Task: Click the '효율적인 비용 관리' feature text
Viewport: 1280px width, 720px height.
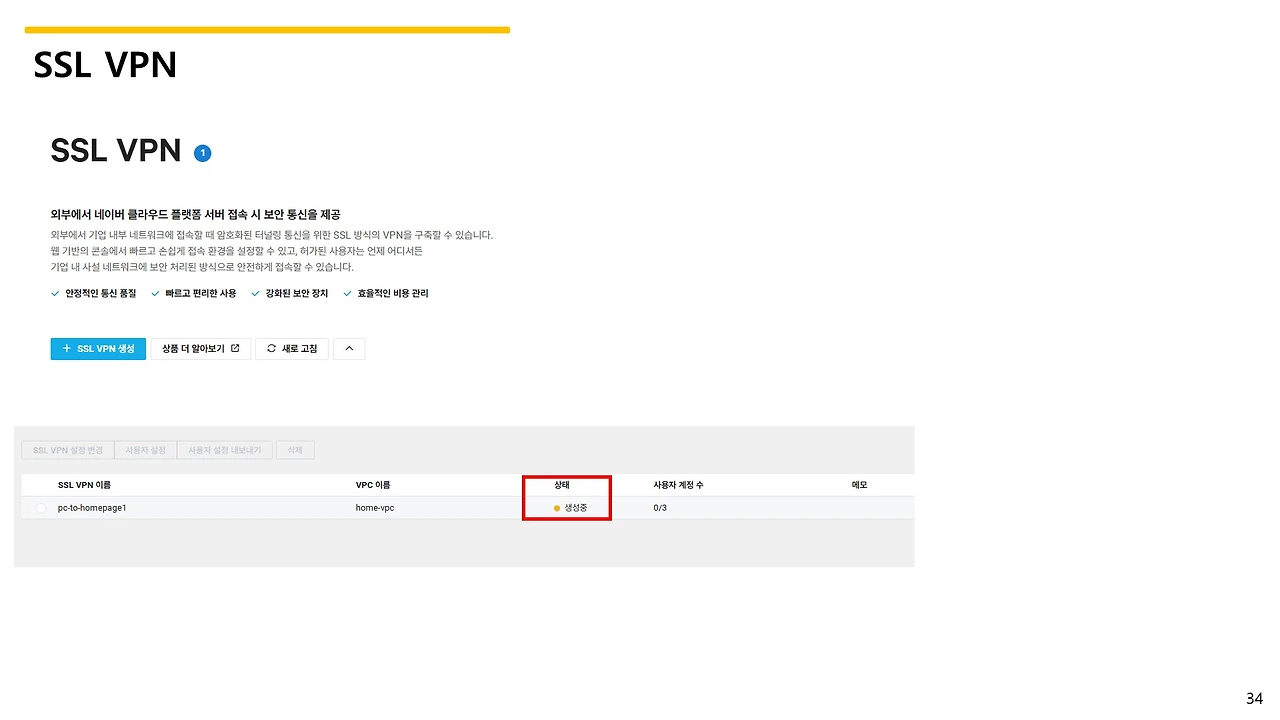Action: 393,294
